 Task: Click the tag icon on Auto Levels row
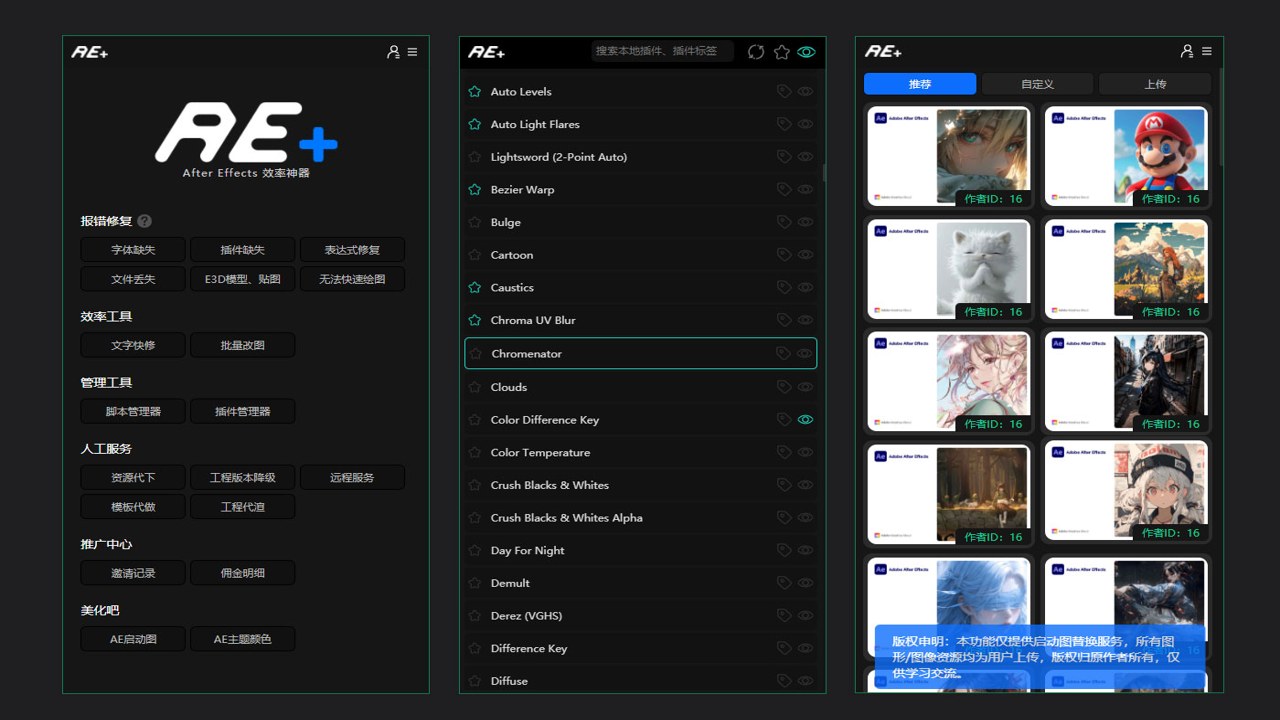[x=784, y=92]
